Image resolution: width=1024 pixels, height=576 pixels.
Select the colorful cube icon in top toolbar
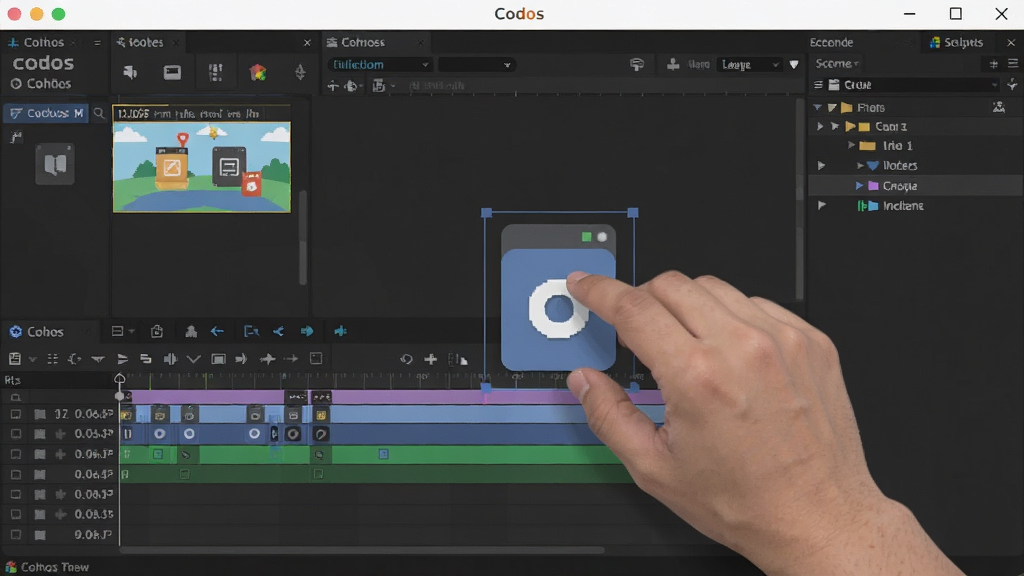[x=258, y=72]
